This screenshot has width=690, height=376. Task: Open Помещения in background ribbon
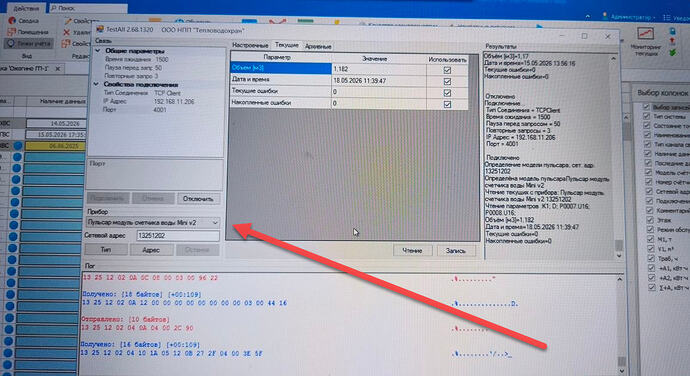(28, 32)
